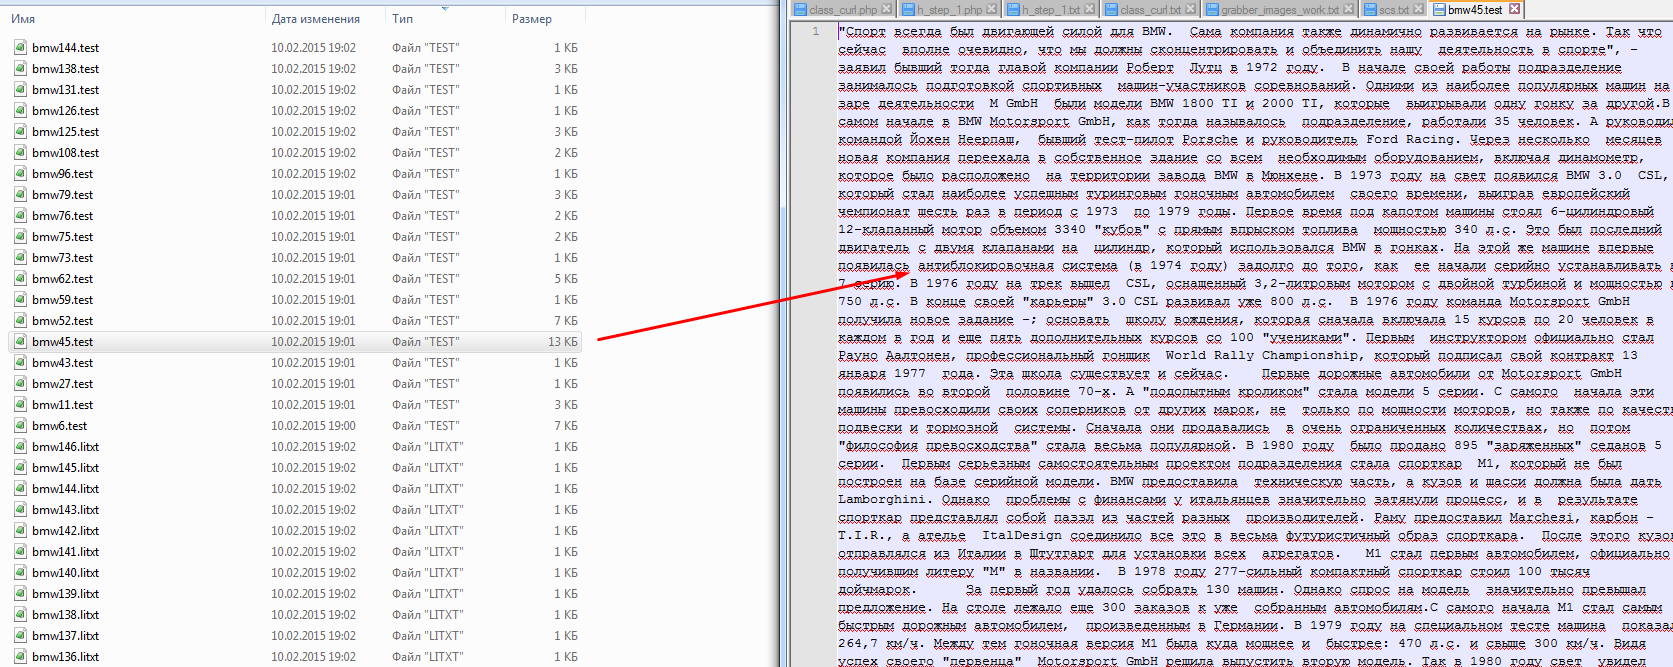Click the icon of bmw108.test
The width and height of the screenshot is (1673, 667).
point(20,152)
